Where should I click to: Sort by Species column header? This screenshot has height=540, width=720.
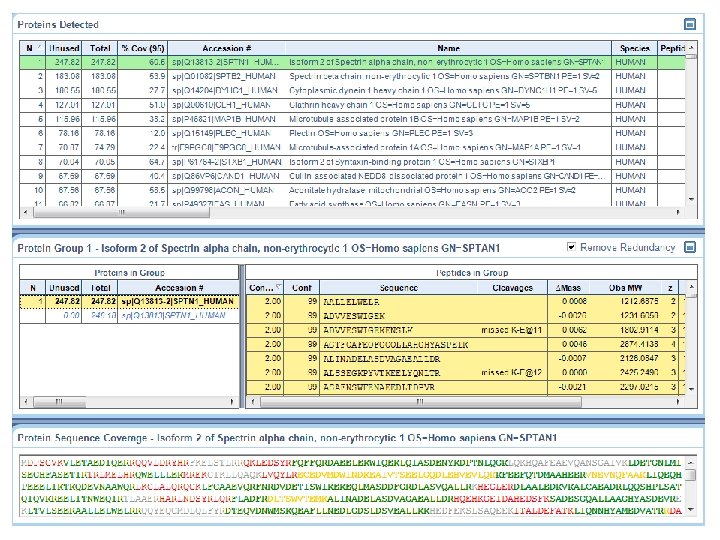pos(635,48)
